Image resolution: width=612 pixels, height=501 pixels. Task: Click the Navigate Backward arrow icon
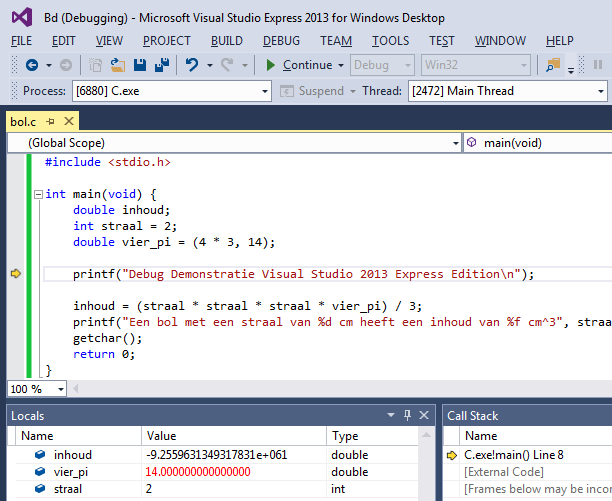click(31, 65)
